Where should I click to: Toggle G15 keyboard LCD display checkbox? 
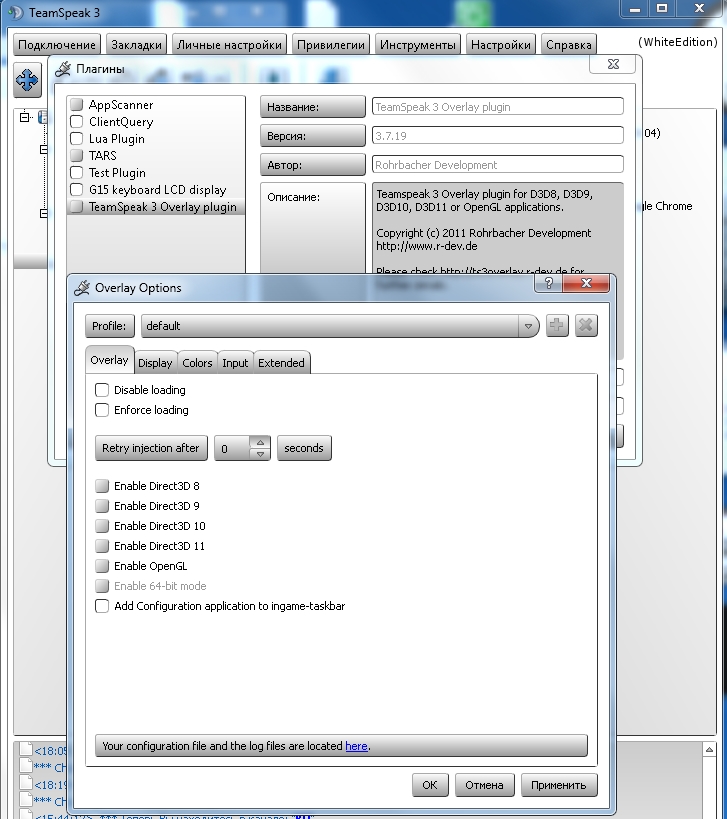pos(77,190)
